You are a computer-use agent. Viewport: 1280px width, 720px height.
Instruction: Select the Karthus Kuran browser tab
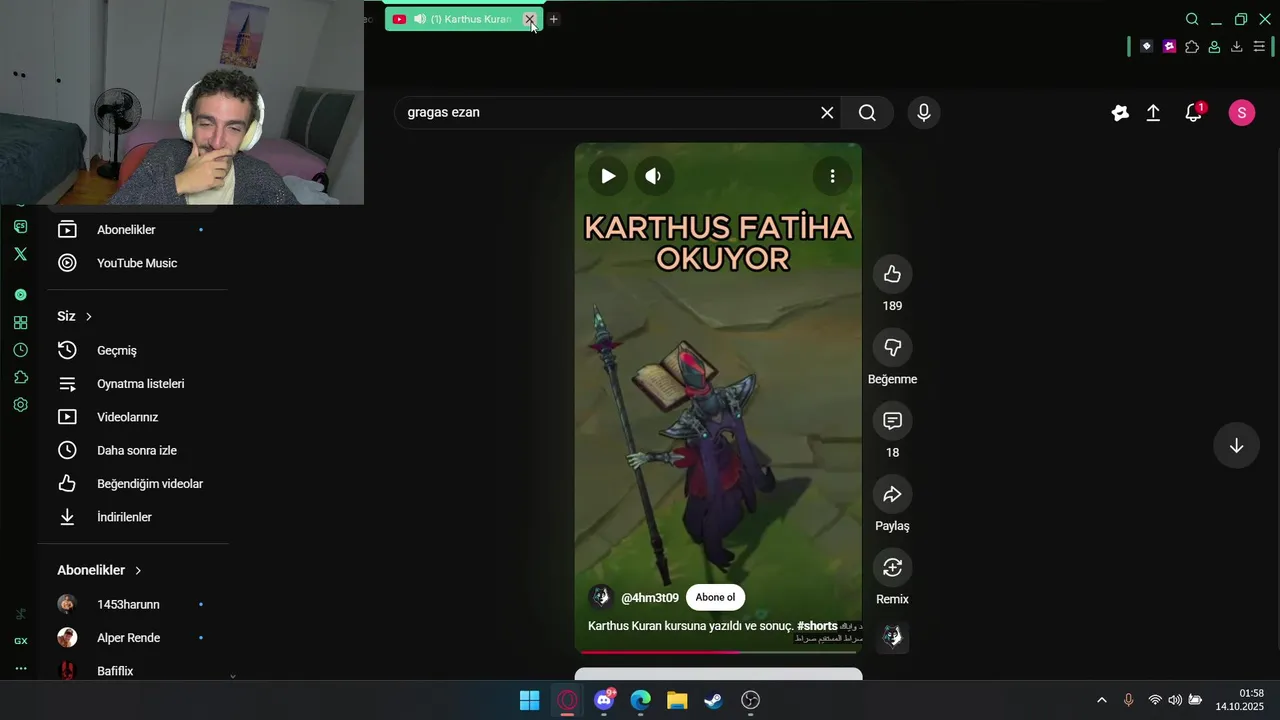tap(464, 19)
